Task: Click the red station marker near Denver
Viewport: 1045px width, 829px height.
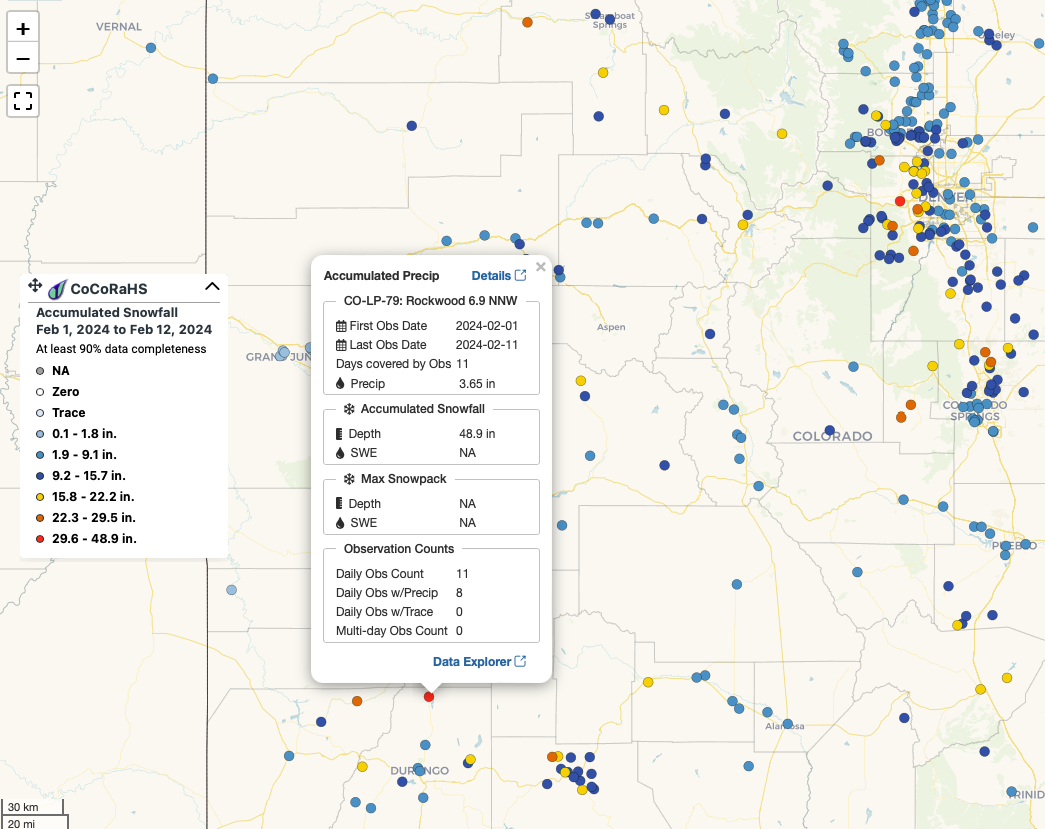Action: [x=899, y=201]
